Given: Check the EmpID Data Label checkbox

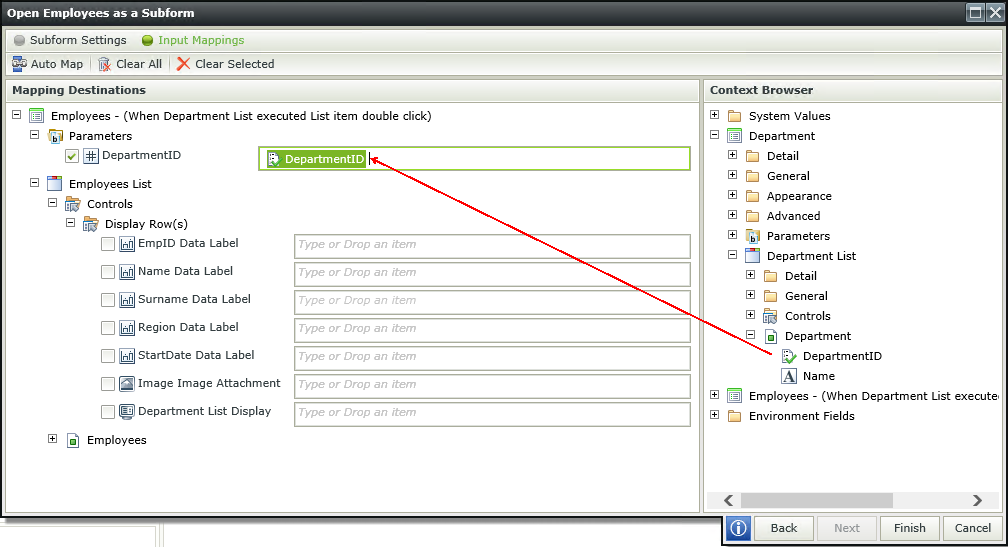Looking at the screenshot, I should (108, 244).
